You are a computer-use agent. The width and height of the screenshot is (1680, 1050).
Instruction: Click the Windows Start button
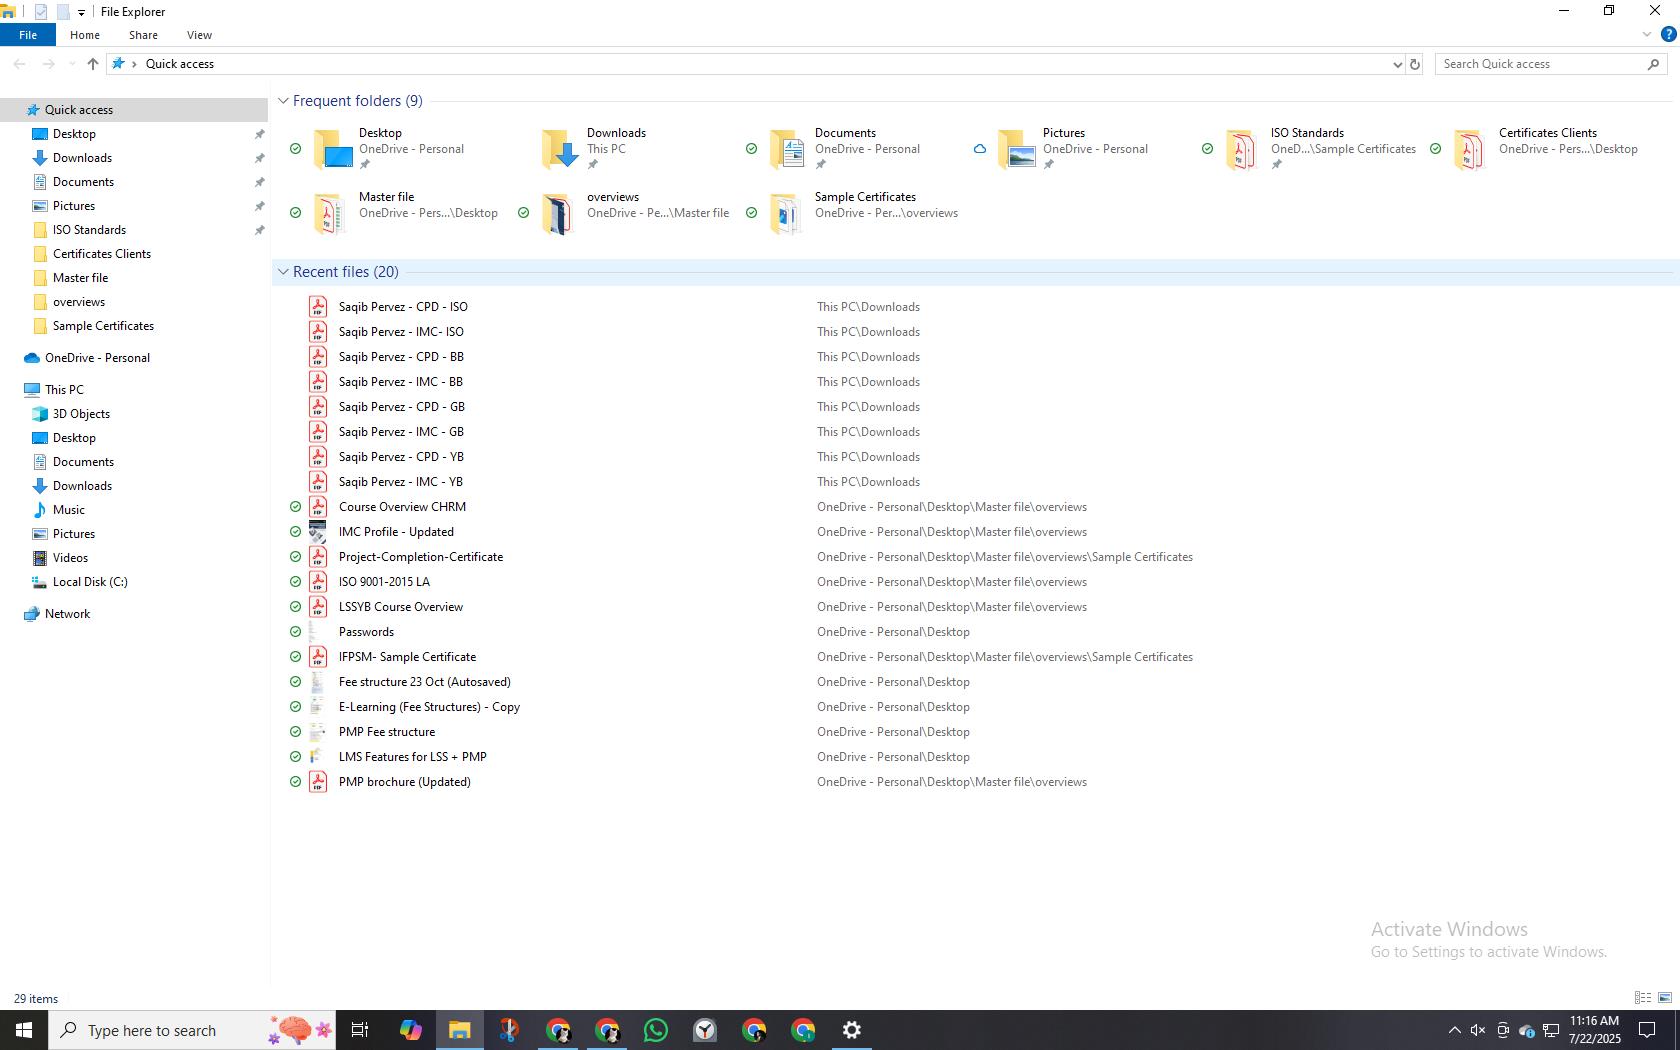pyautogui.click(x=24, y=1030)
